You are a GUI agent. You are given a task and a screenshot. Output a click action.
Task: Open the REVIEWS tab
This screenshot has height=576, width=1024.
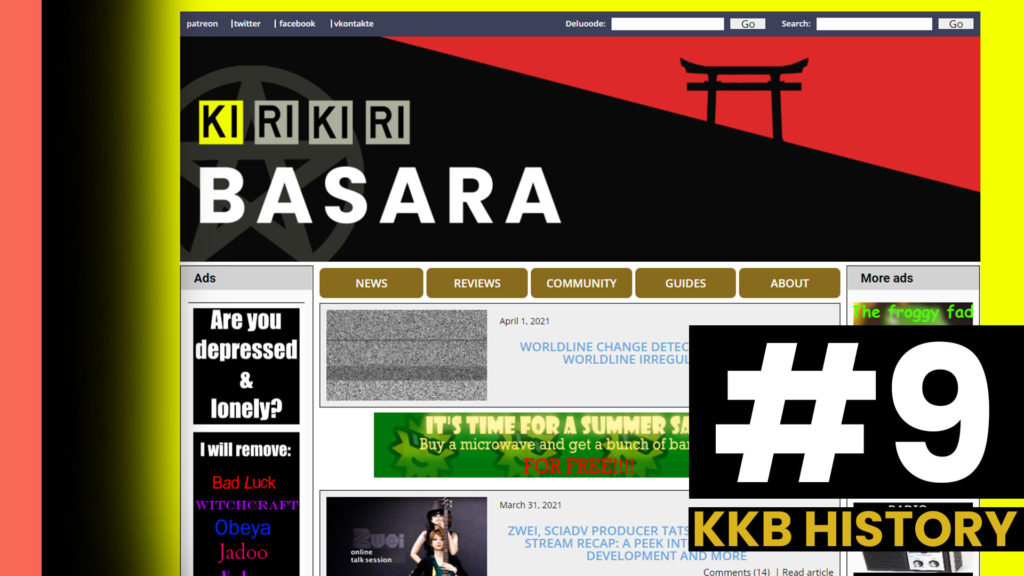click(477, 283)
